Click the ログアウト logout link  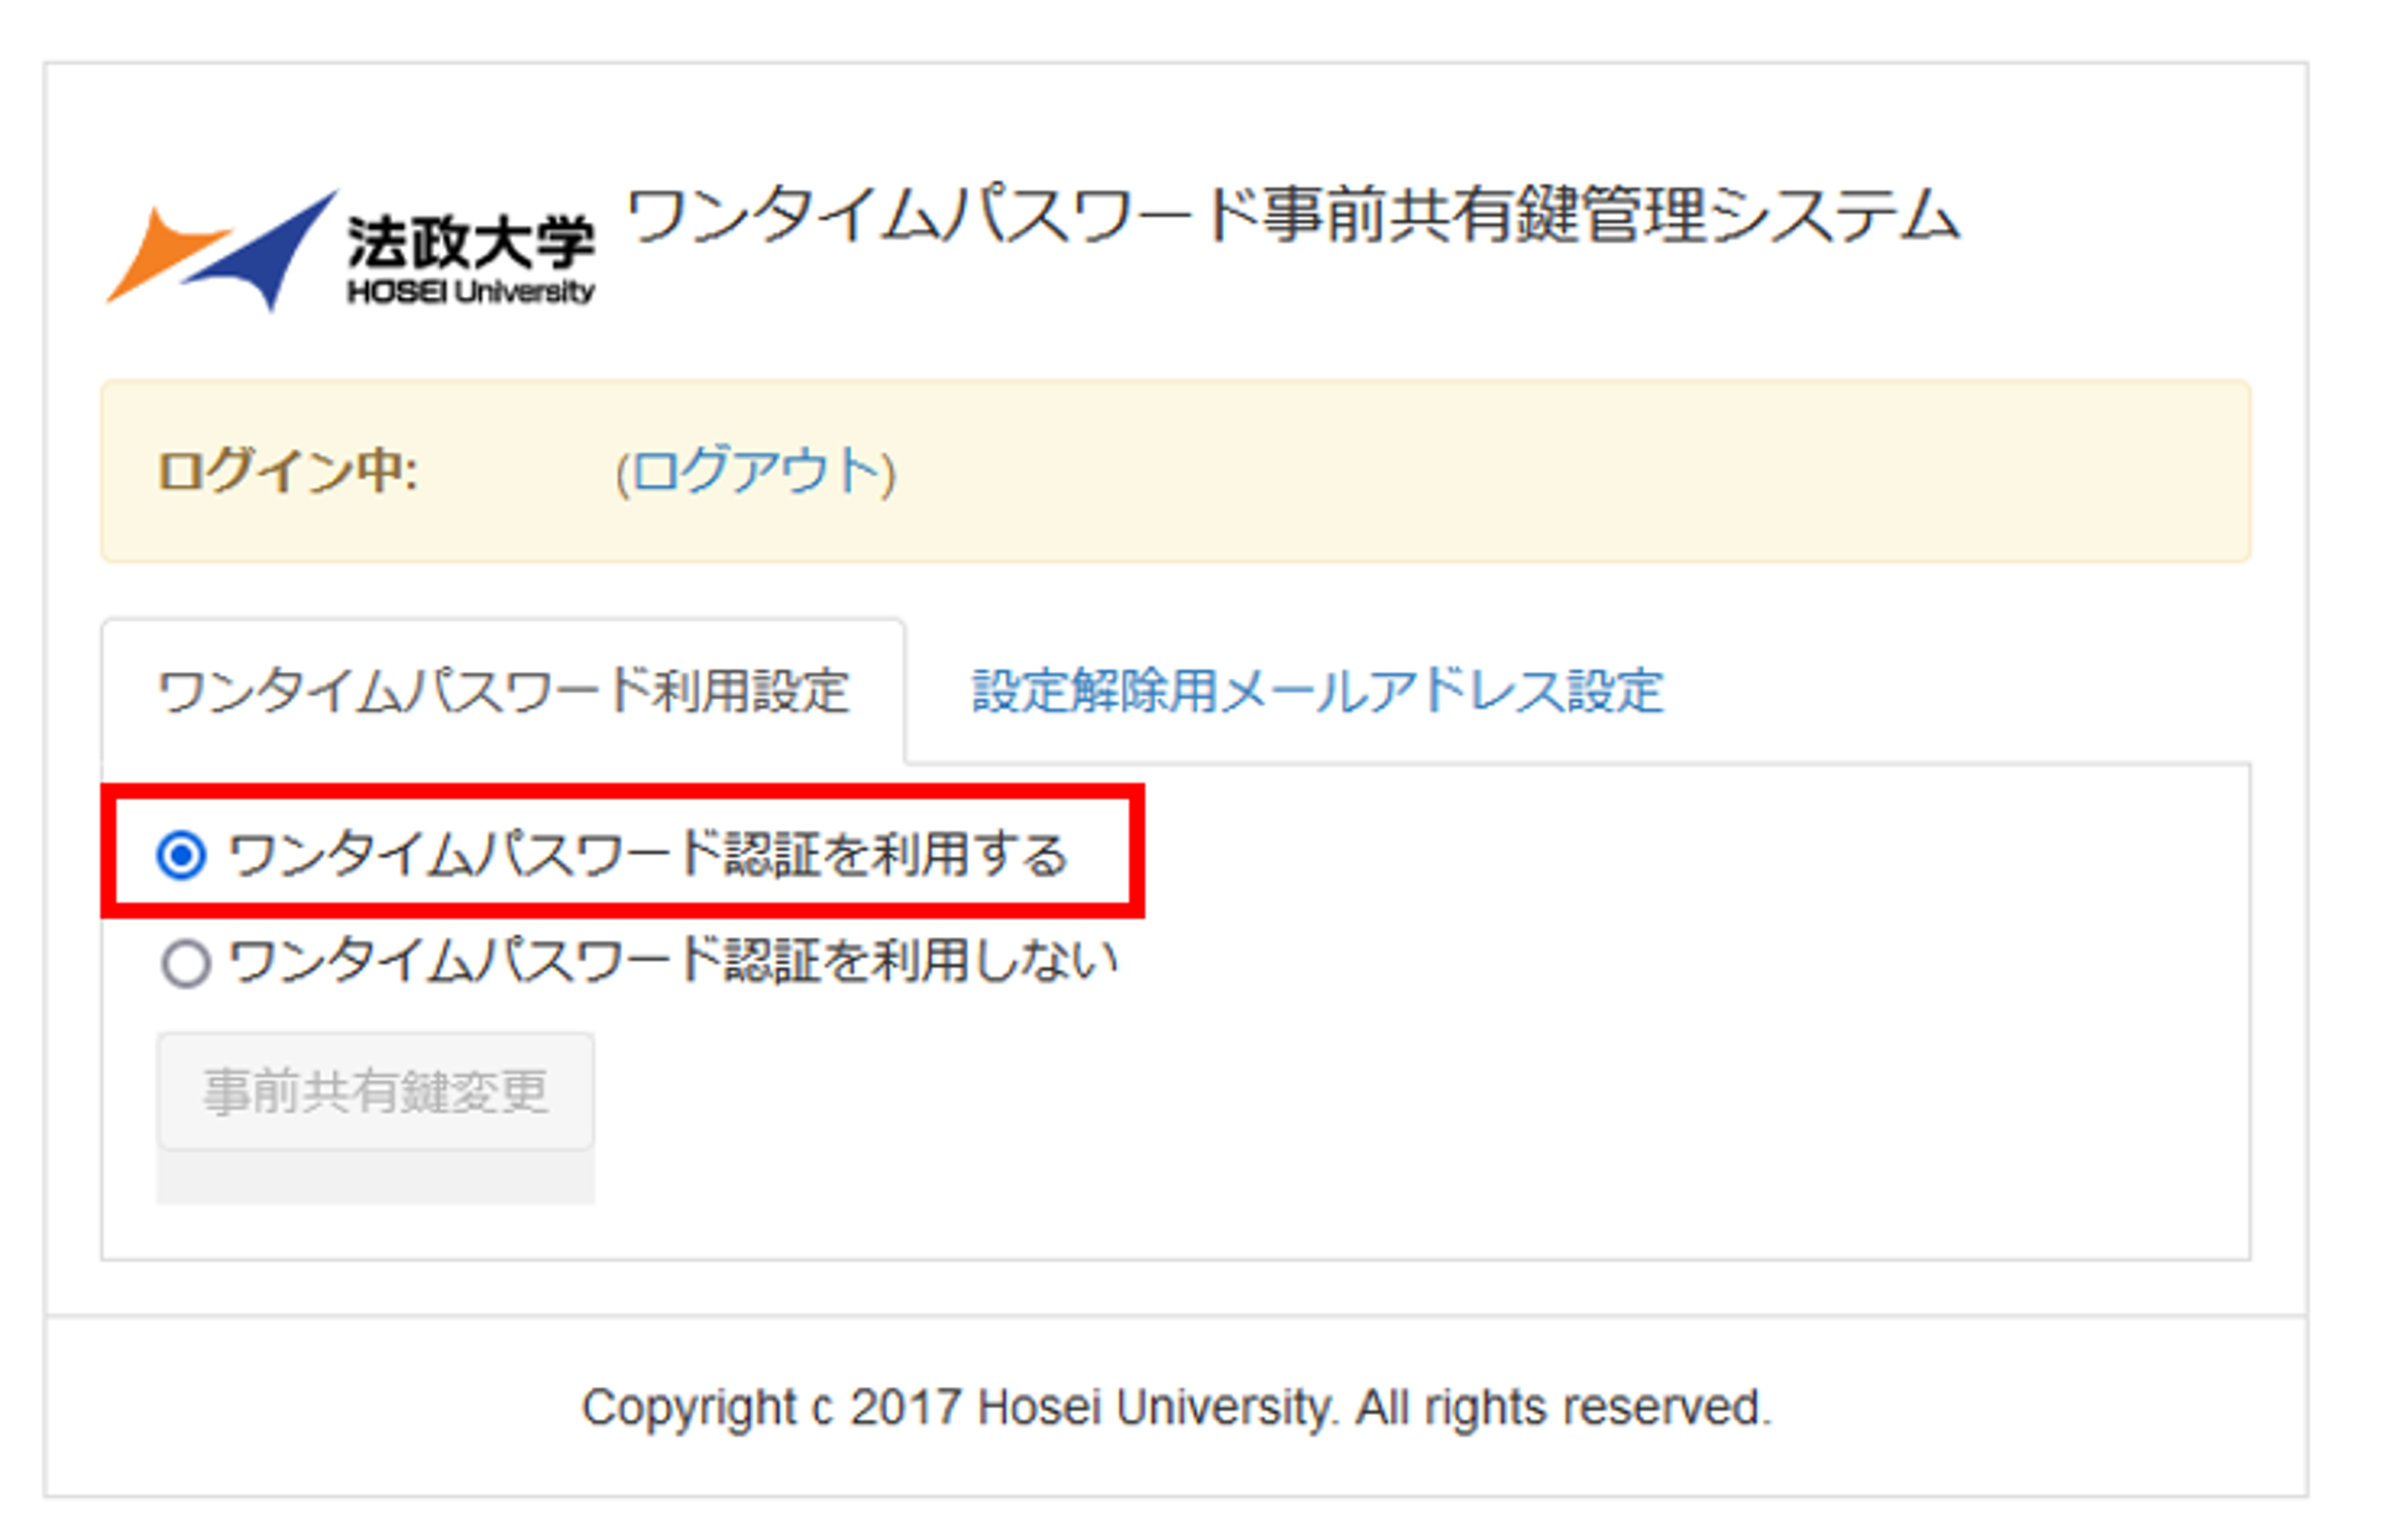coord(757,471)
